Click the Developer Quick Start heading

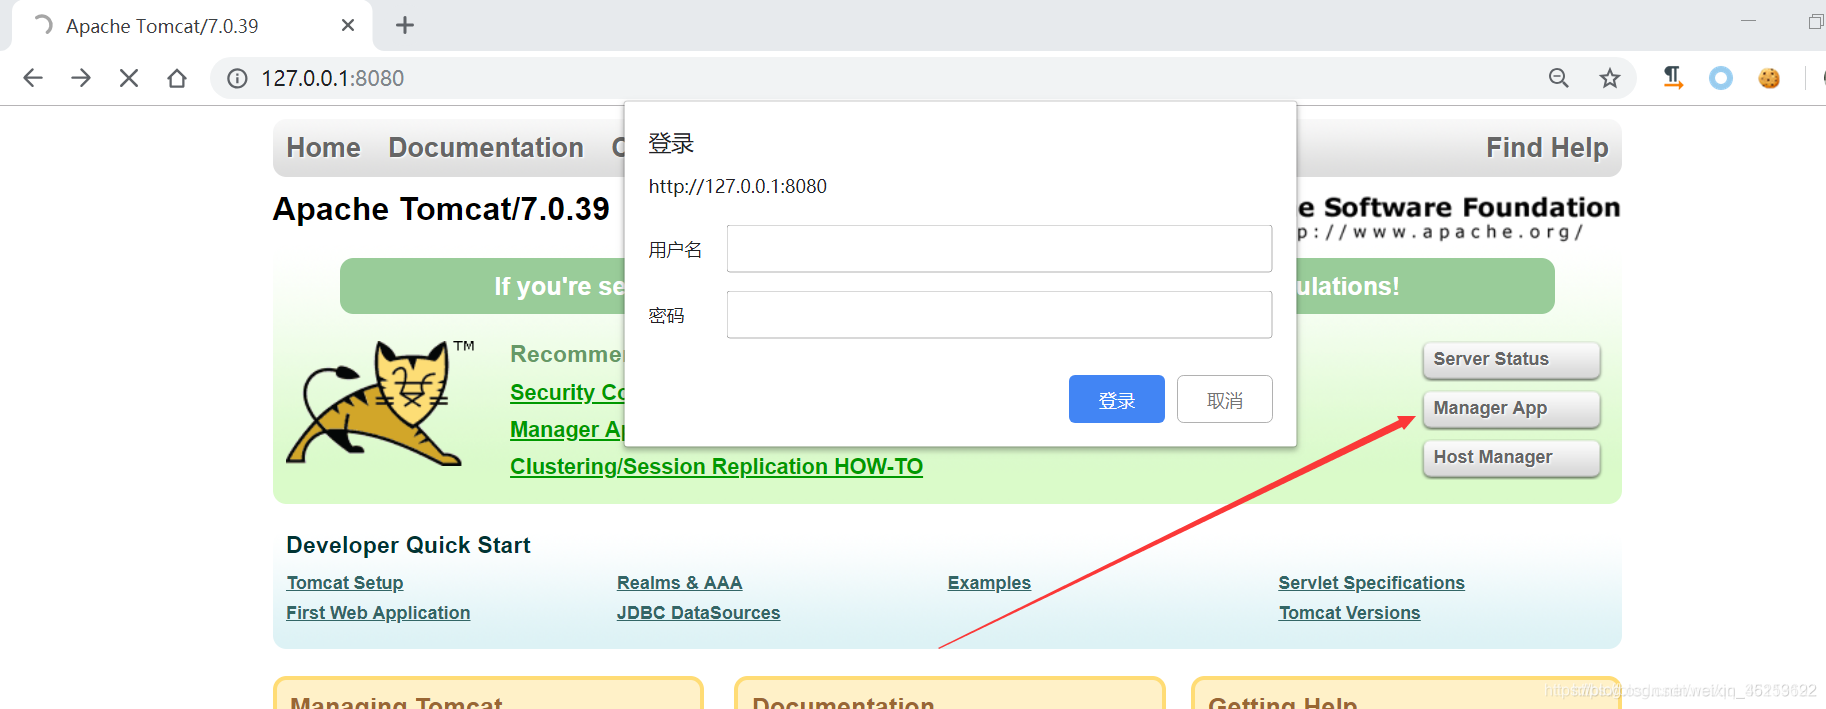408,545
